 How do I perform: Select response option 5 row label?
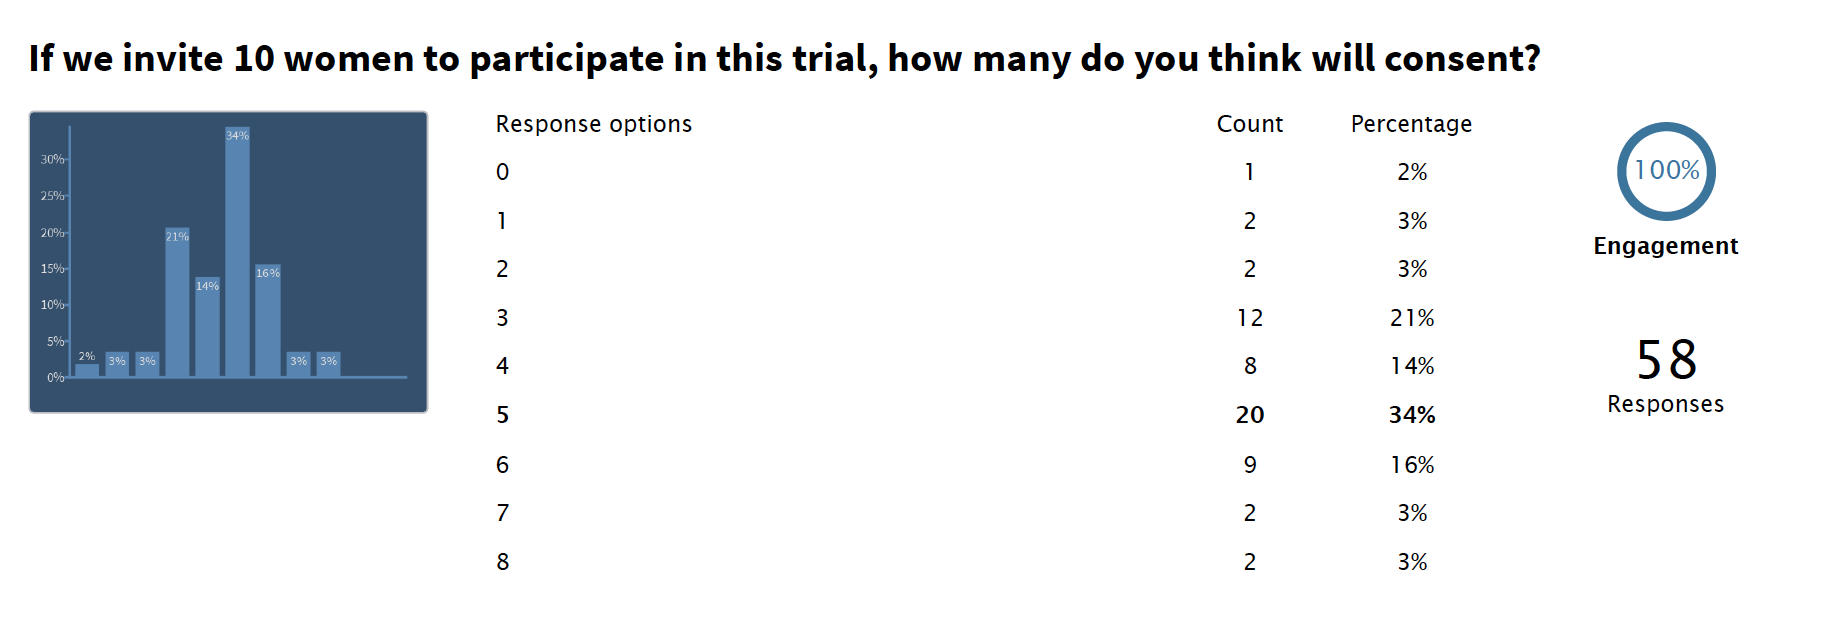[503, 415]
